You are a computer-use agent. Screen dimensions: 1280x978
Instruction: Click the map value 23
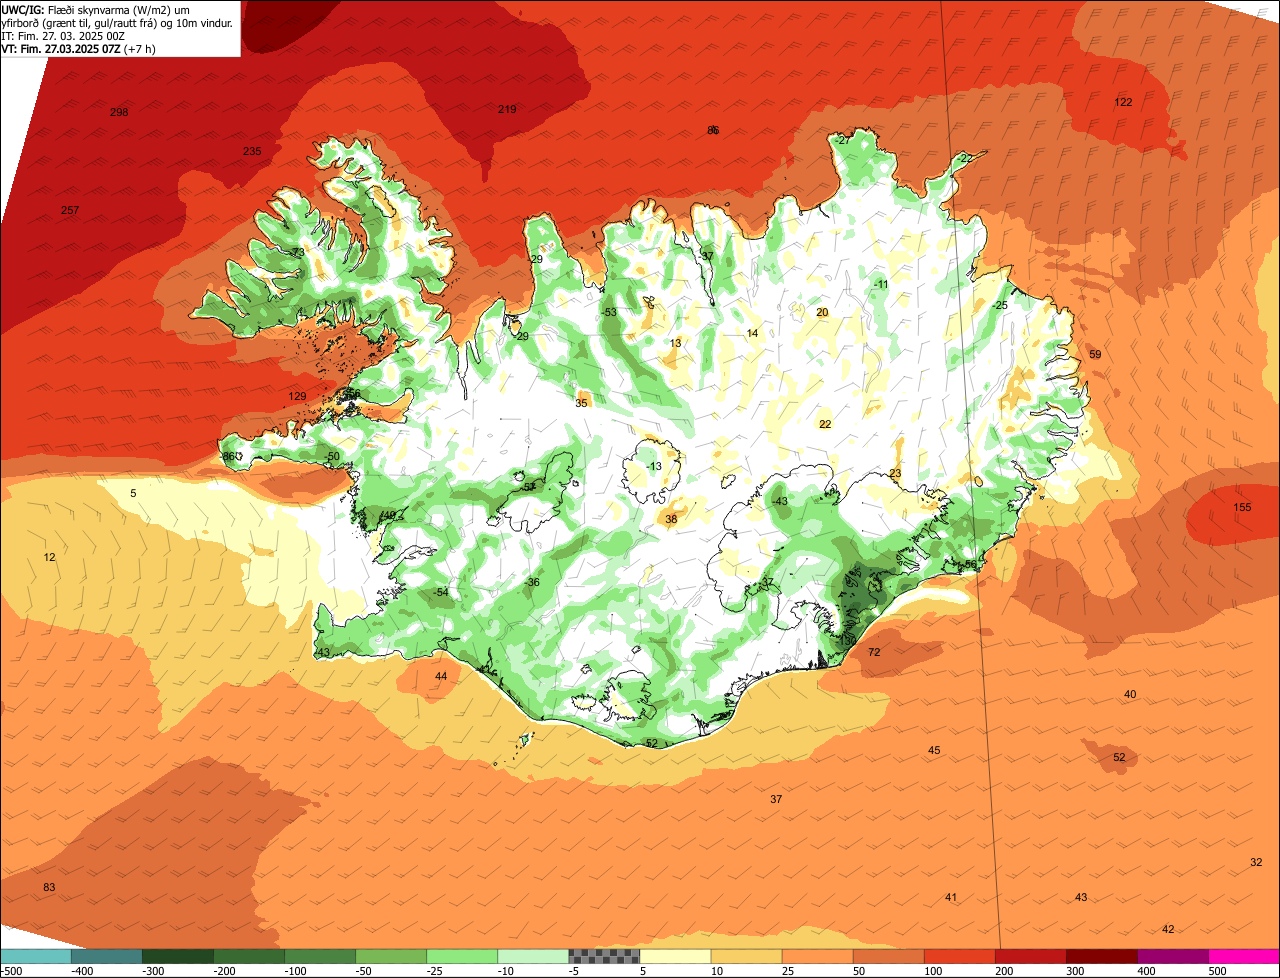(x=895, y=474)
